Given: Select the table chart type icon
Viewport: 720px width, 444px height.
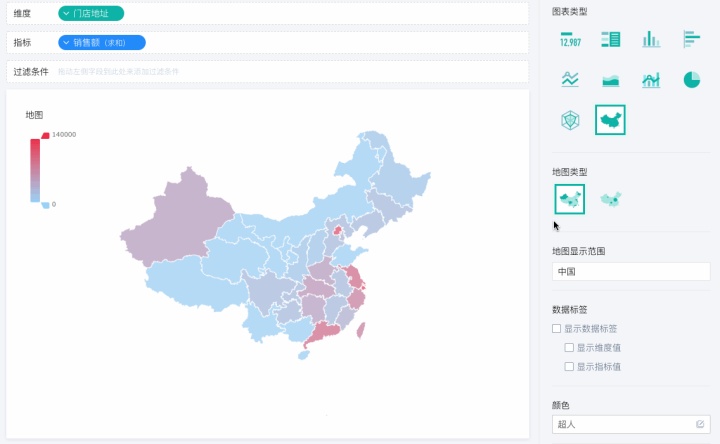Looking at the screenshot, I should pos(610,39).
